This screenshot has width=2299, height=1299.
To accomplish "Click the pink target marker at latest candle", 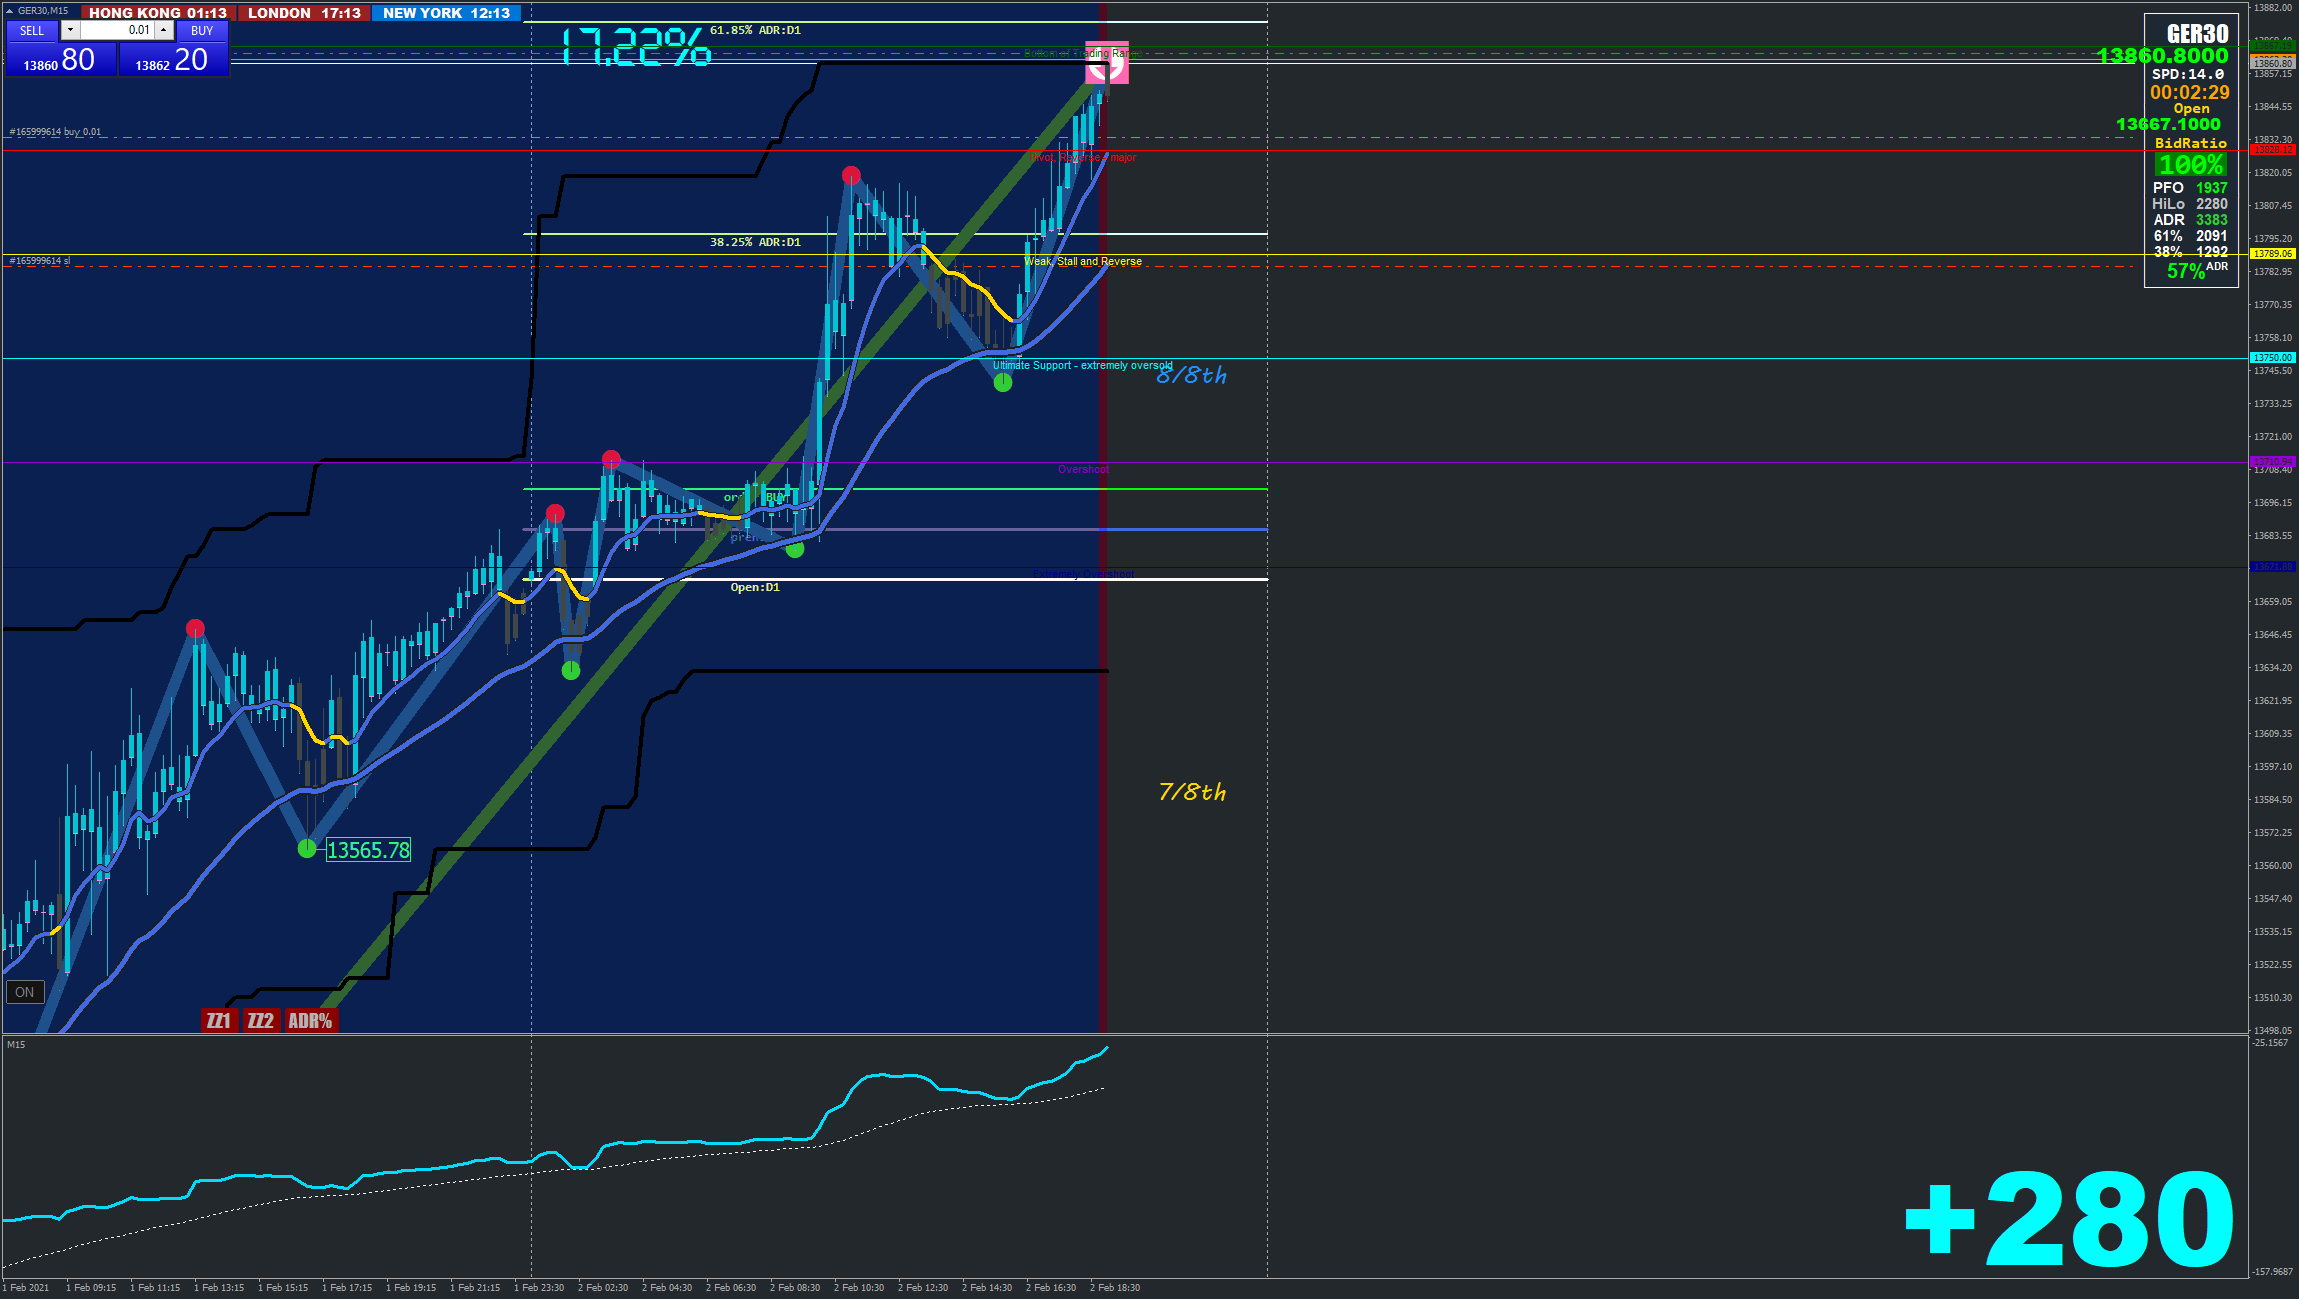I will pos(1107,64).
